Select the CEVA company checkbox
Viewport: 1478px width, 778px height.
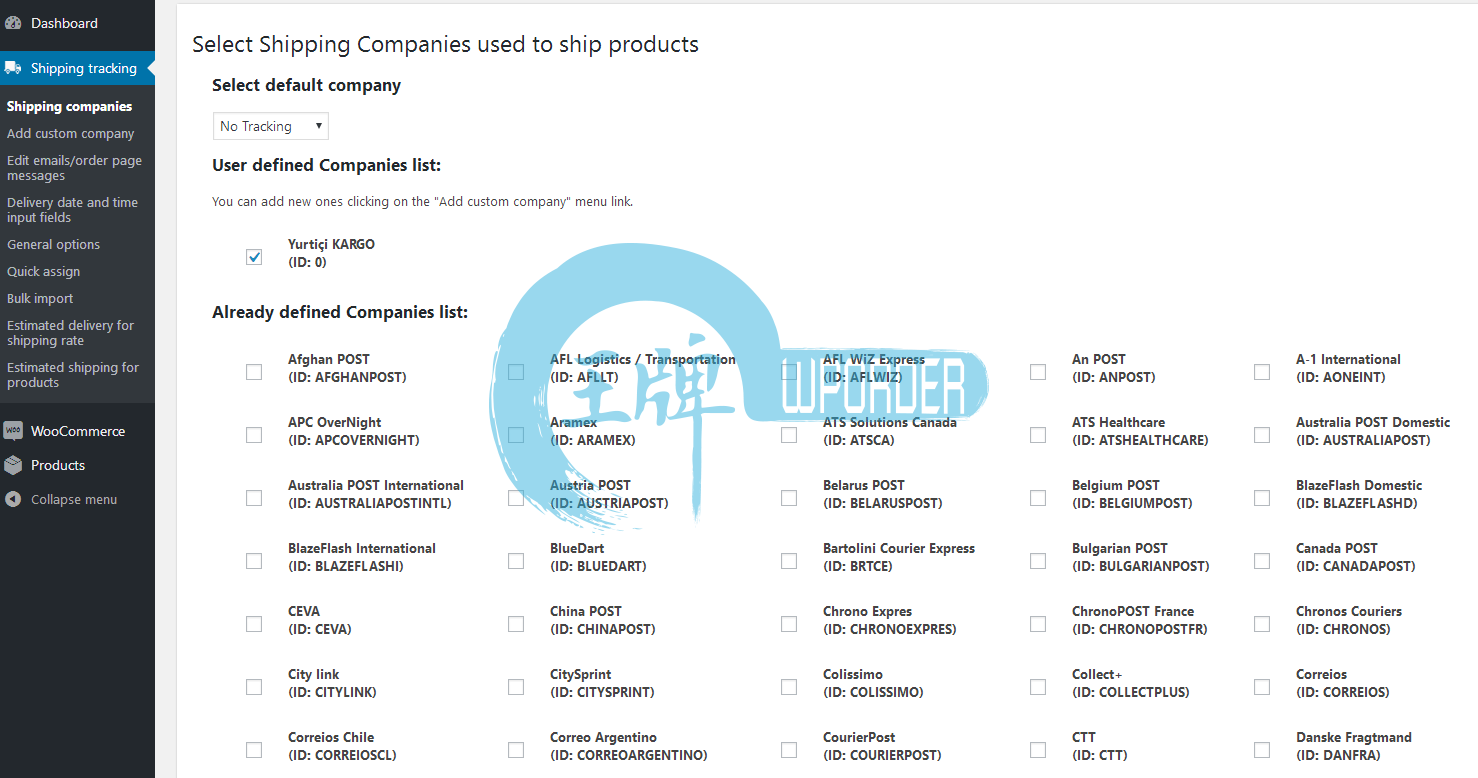(x=254, y=624)
